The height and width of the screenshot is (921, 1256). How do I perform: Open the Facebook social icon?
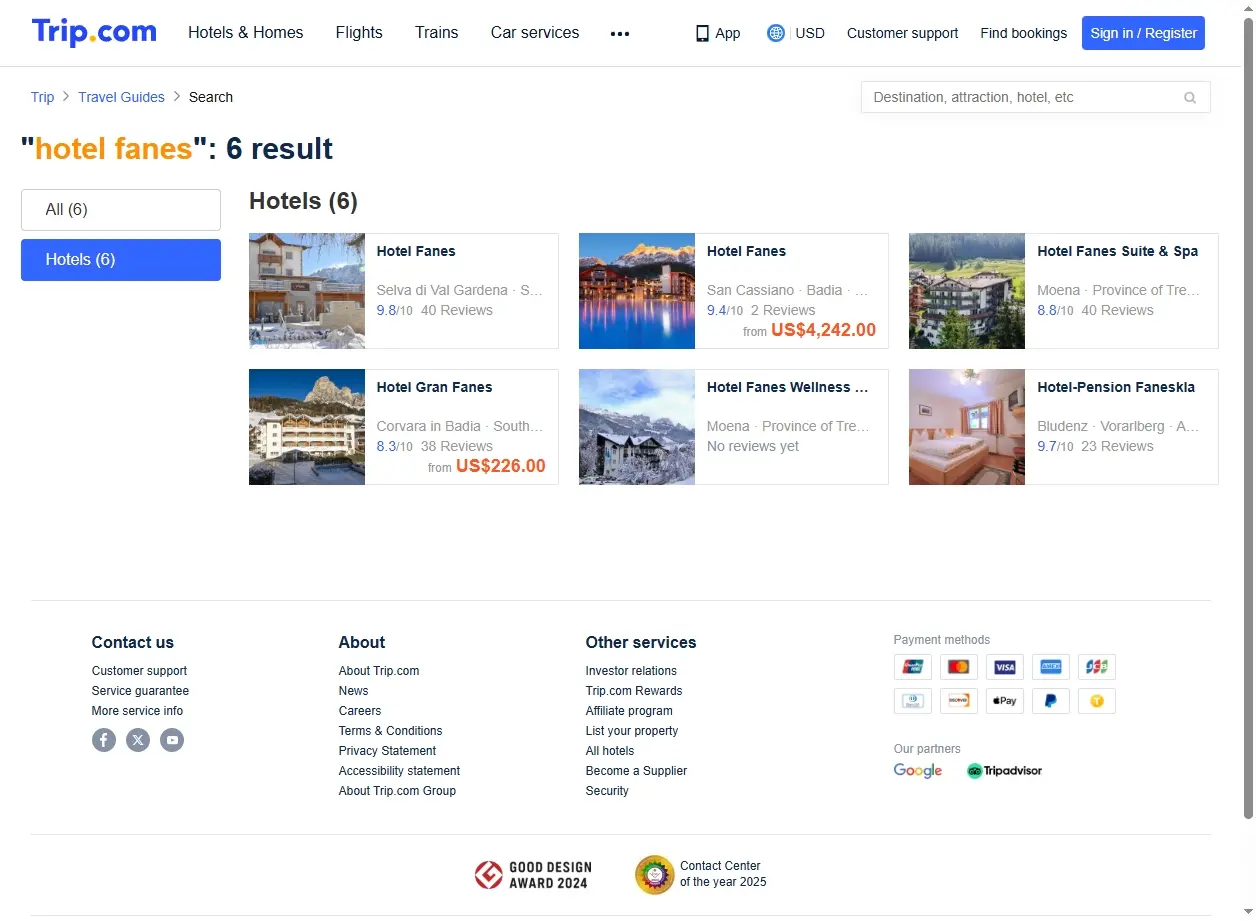104,740
